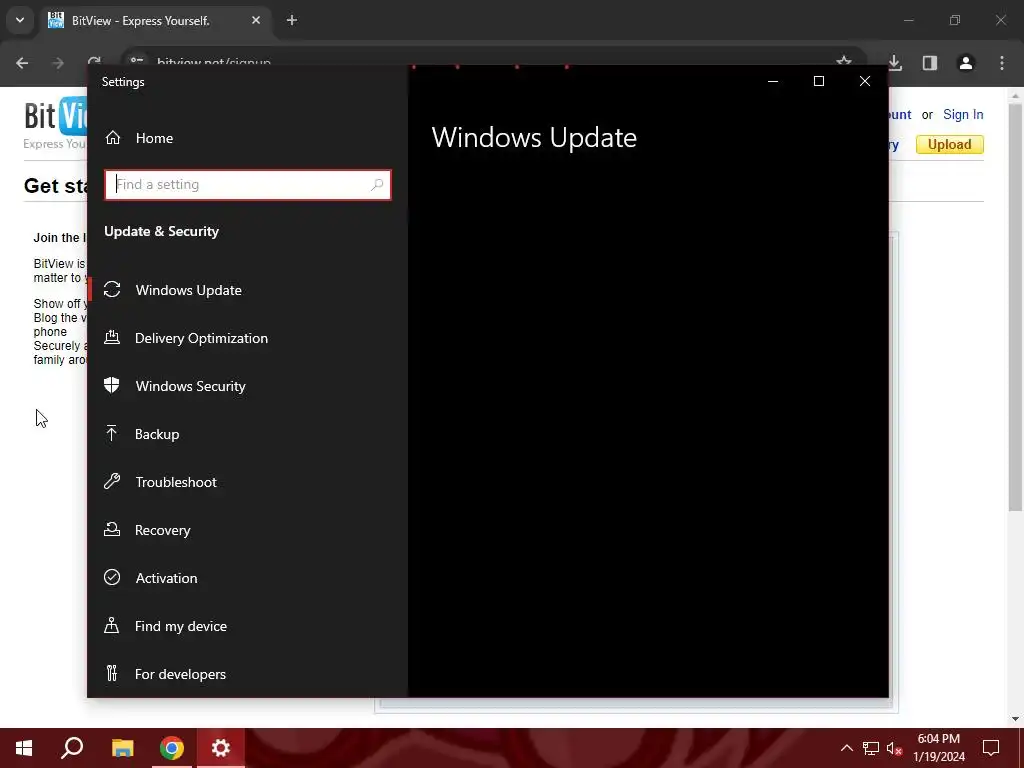Image resolution: width=1024 pixels, height=768 pixels.
Task: Go back in Chrome
Action: [22, 63]
